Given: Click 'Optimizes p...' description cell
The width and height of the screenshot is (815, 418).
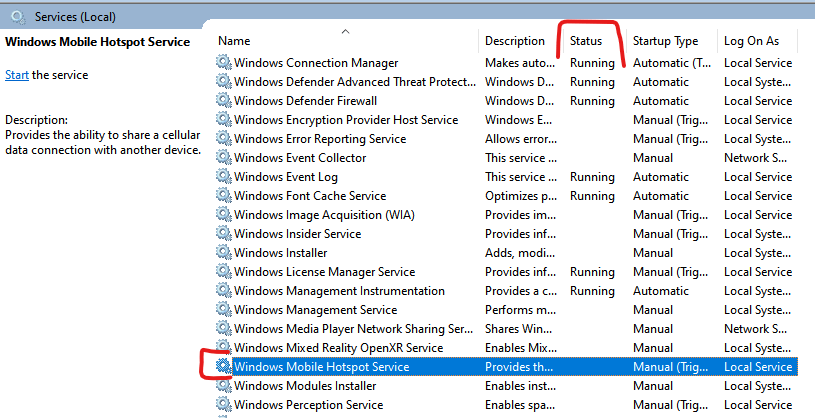Looking at the screenshot, I should click(x=521, y=197).
